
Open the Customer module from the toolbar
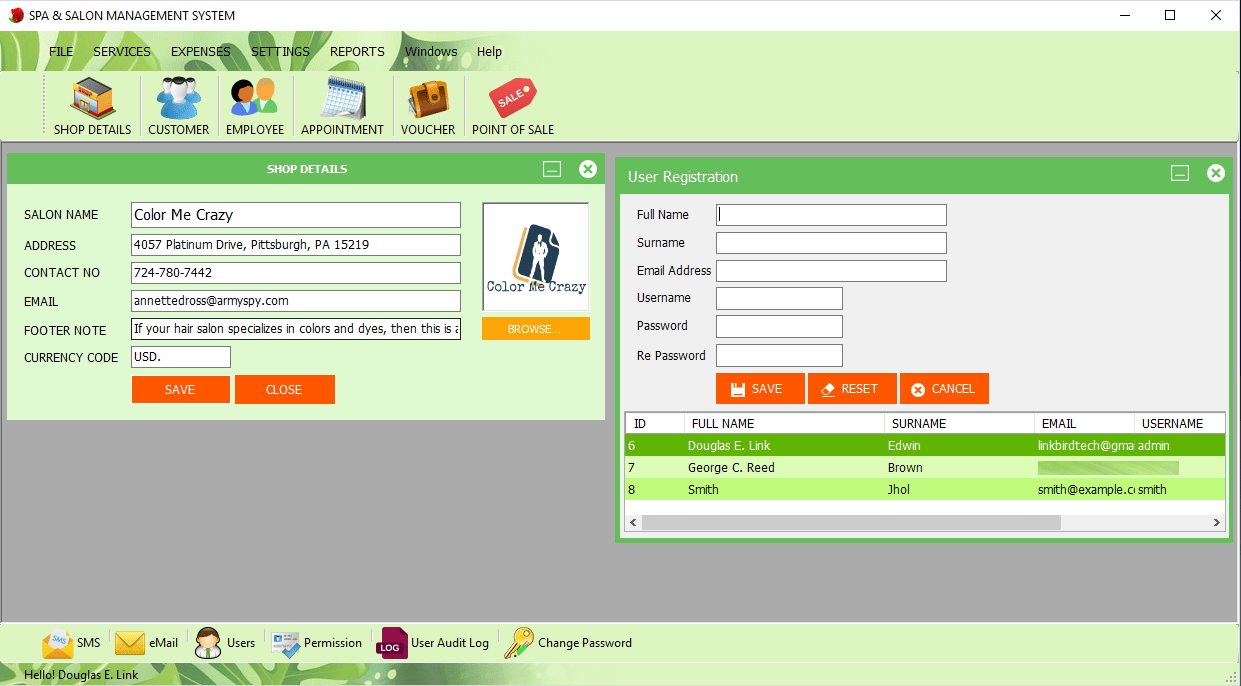click(178, 104)
